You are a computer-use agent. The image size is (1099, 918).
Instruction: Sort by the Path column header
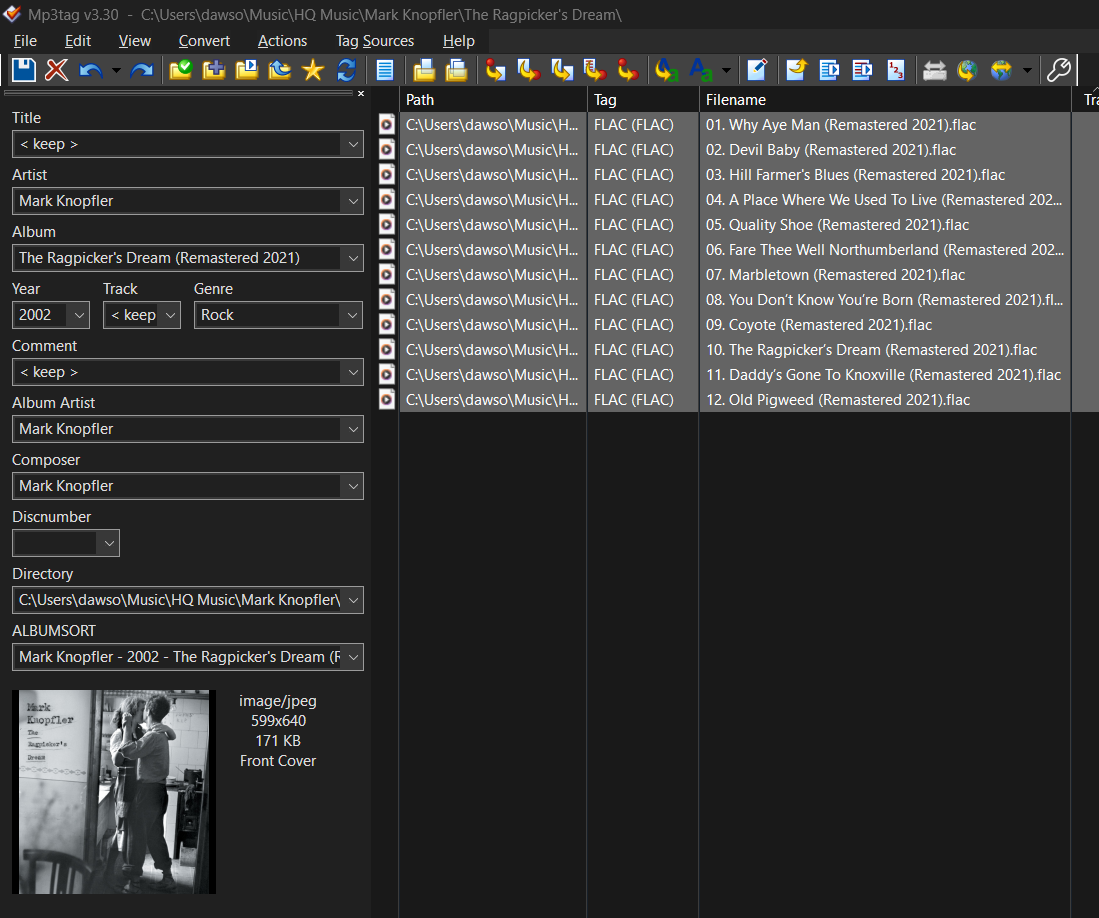(x=493, y=100)
